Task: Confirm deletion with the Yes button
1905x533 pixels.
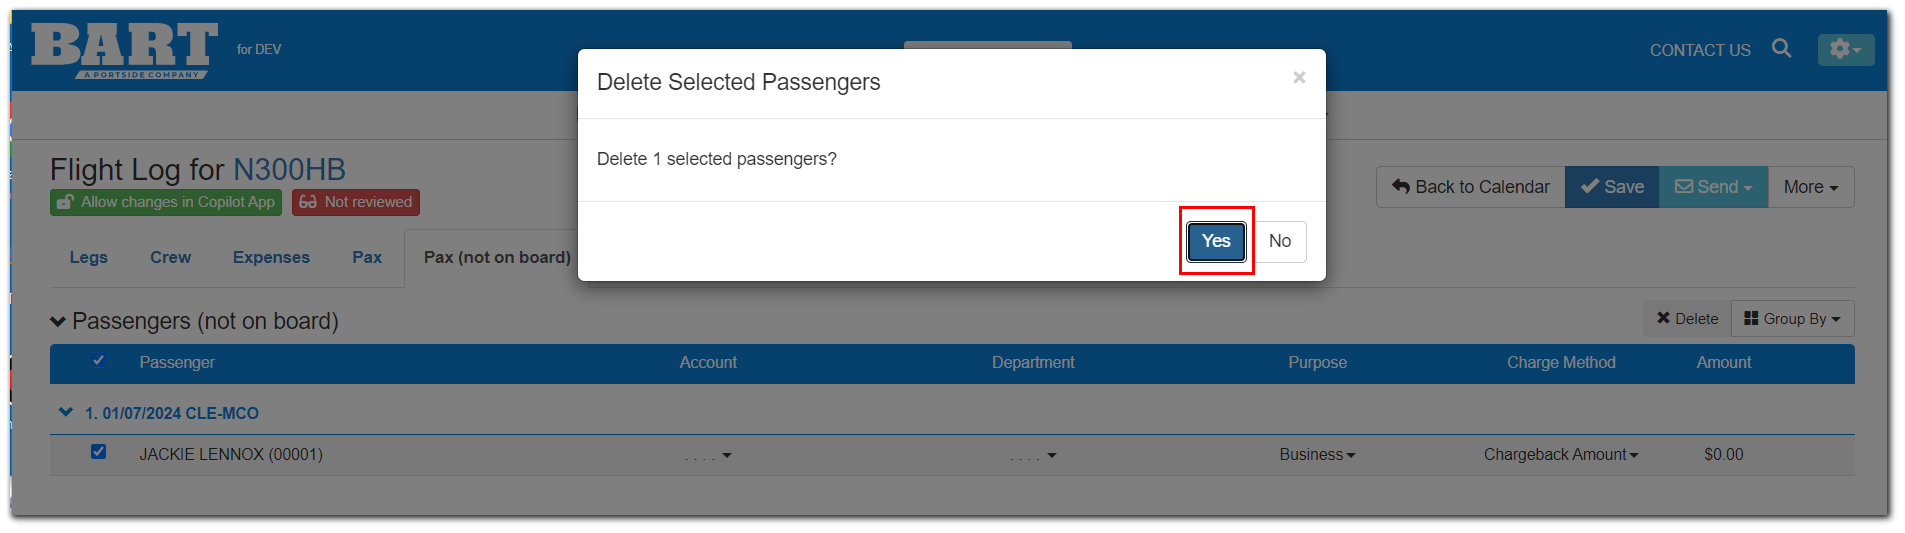Action: pos(1216,241)
